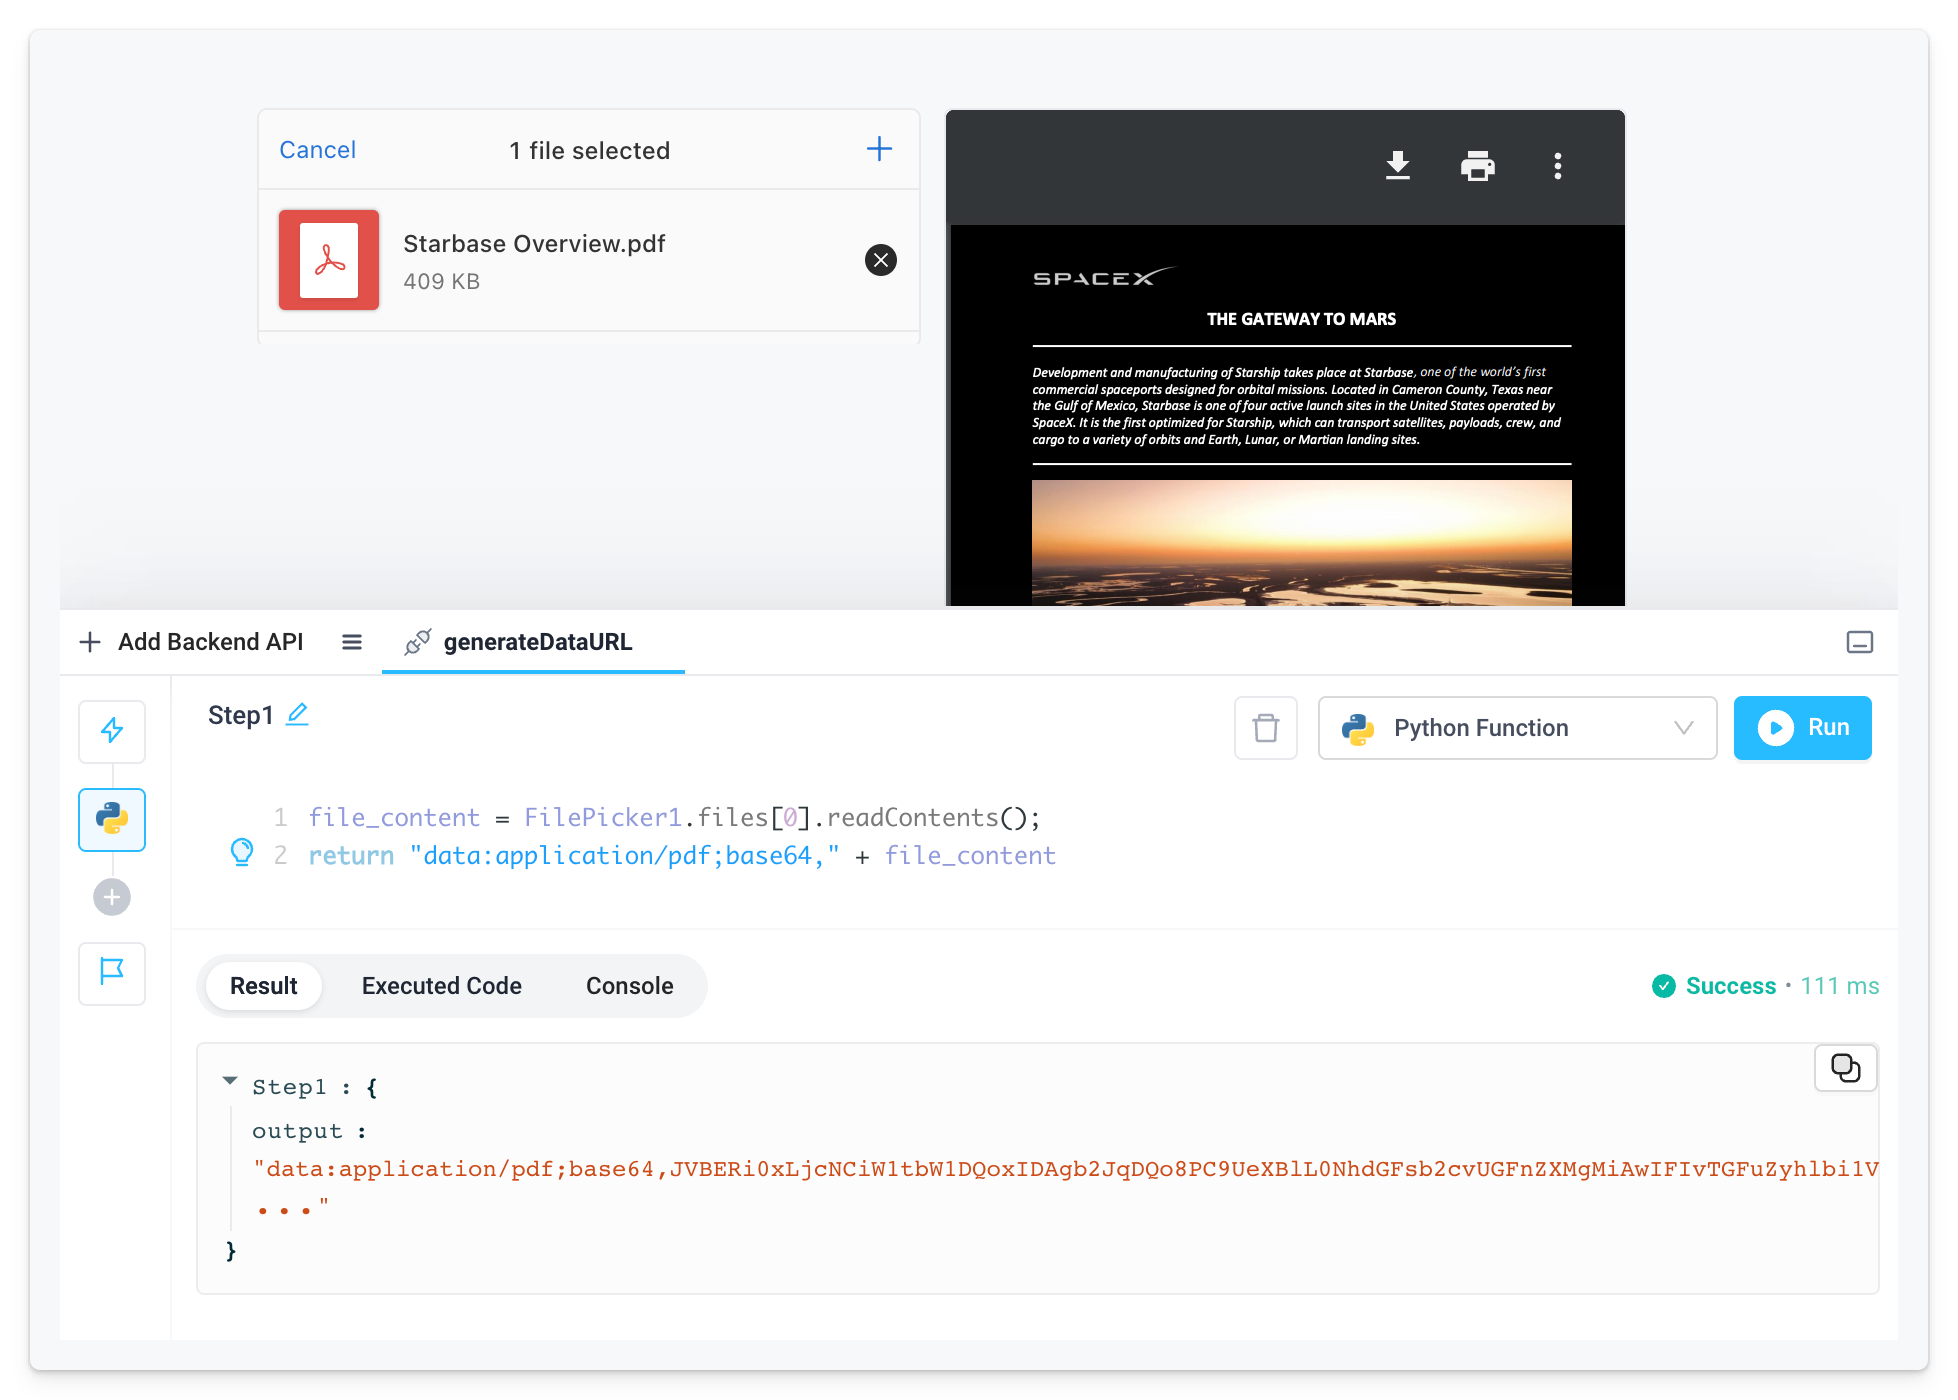This screenshot has height=1400, width=1958.
Task: Expand the hamburger menu icon
Action: tap(353, 641)
